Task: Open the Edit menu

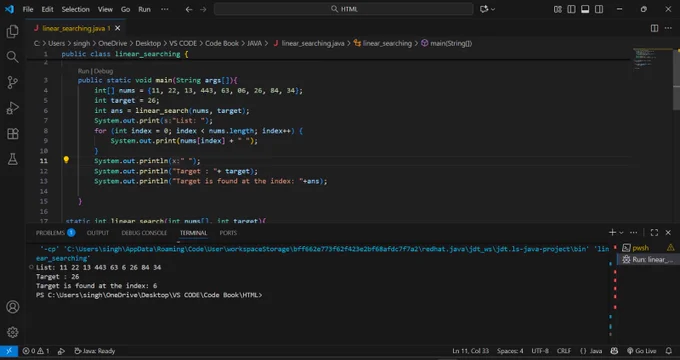Action: (x=47, y=9)
